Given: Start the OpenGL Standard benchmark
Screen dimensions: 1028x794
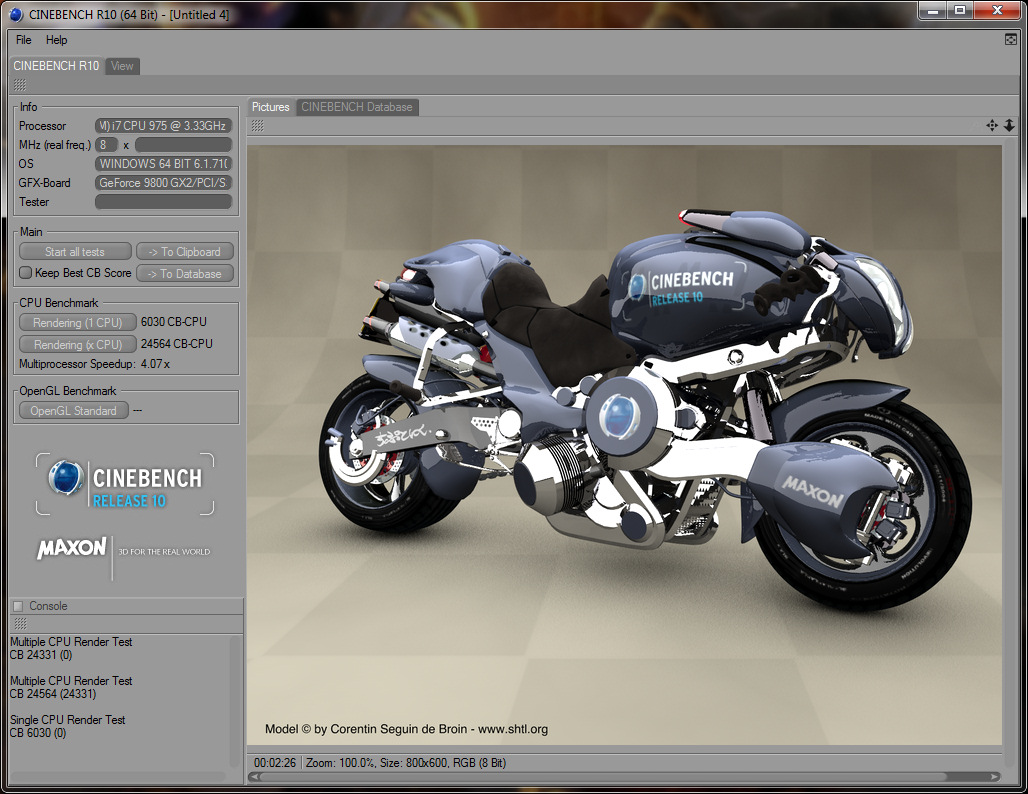Looking at the screenshot, I should tap(73, 411).
